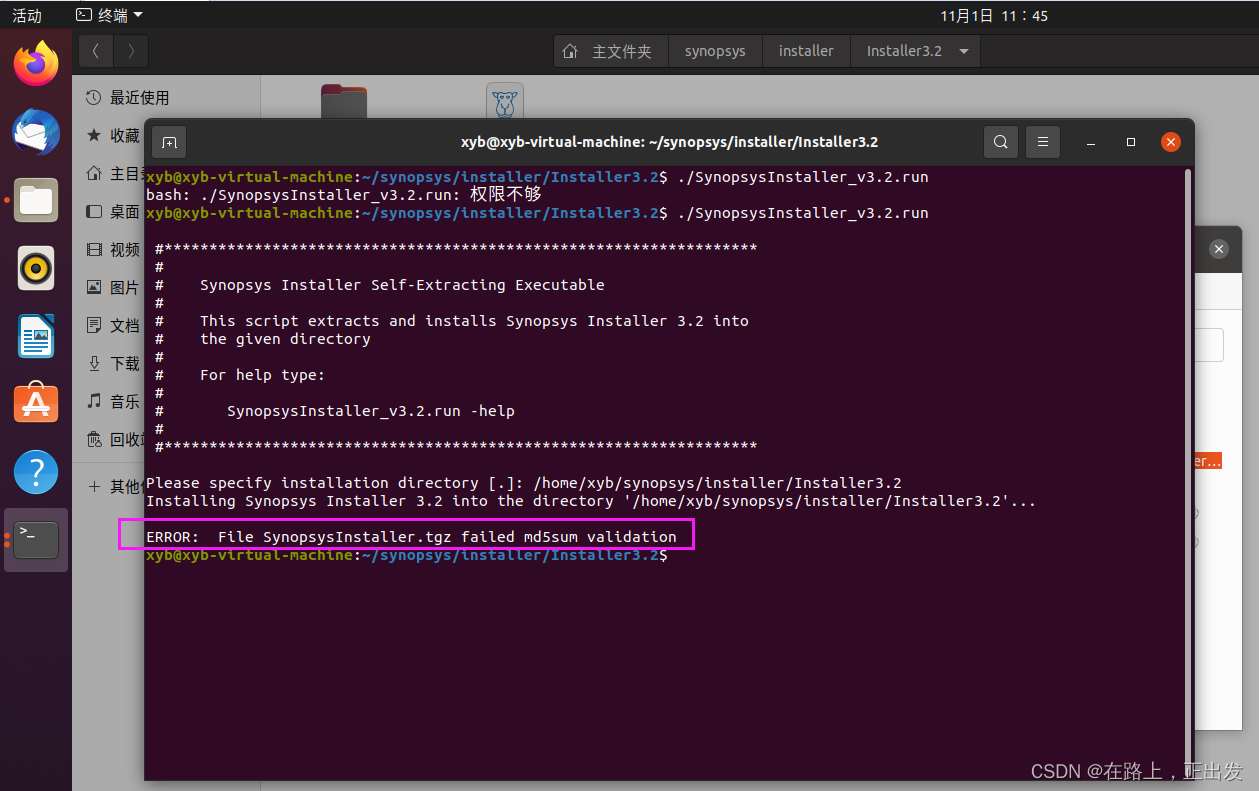
Task: Launch Thunderbird mail from the dock
Action: tap(36, 132)
